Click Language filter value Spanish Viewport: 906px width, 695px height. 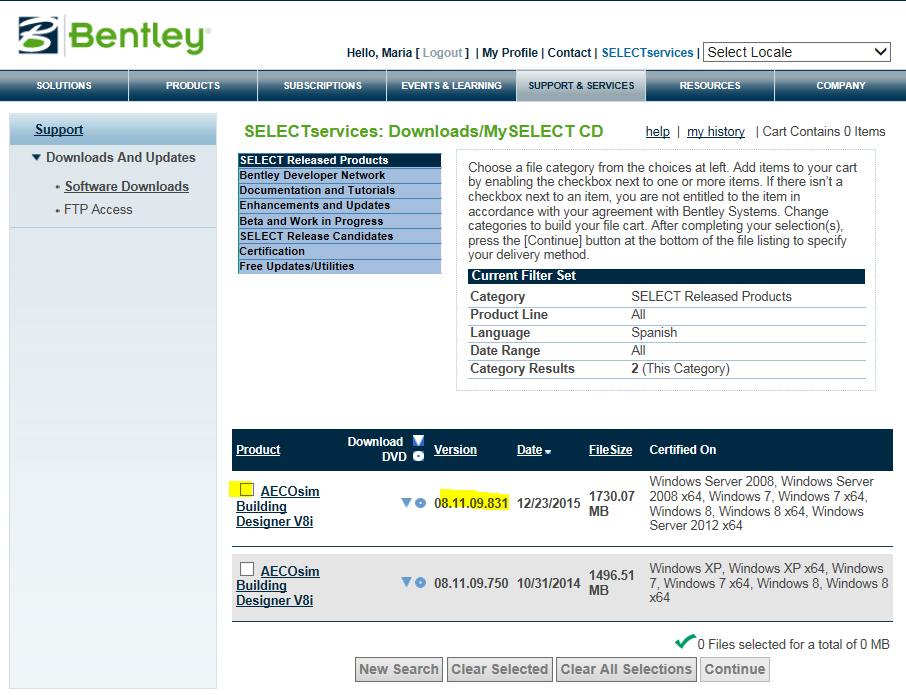point(654,333)
